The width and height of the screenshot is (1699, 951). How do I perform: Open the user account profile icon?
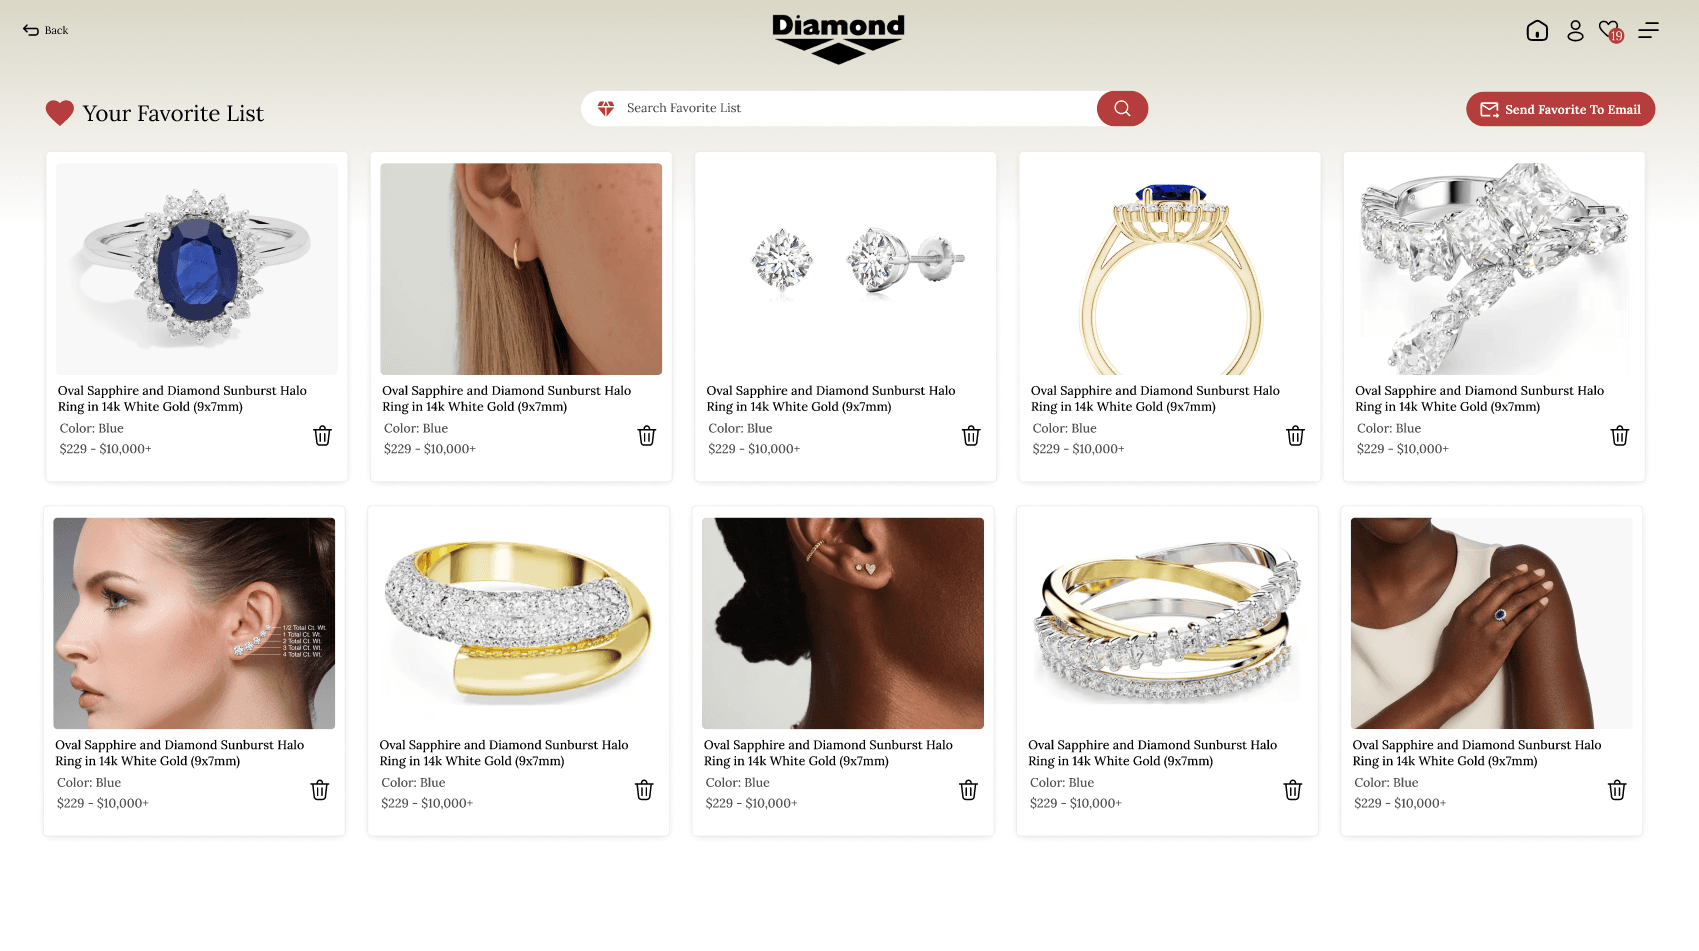coord(1575,31)
